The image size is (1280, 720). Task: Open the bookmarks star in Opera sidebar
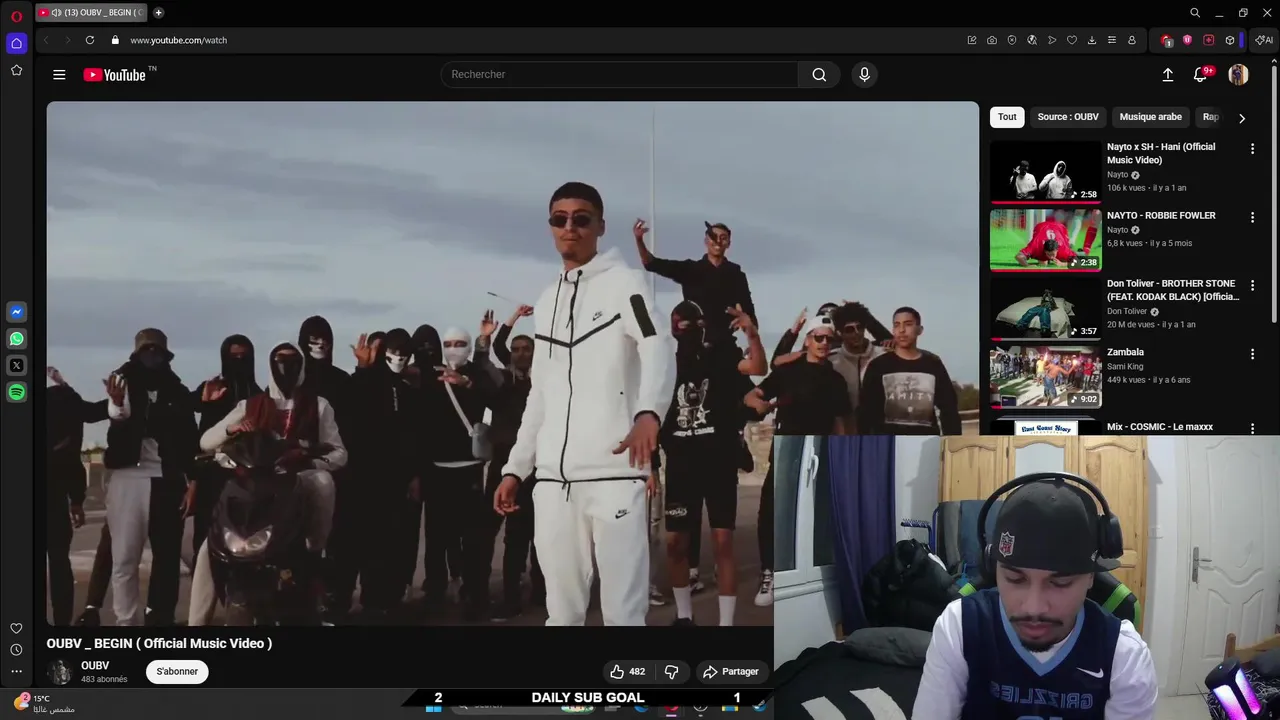click(16, 70)
